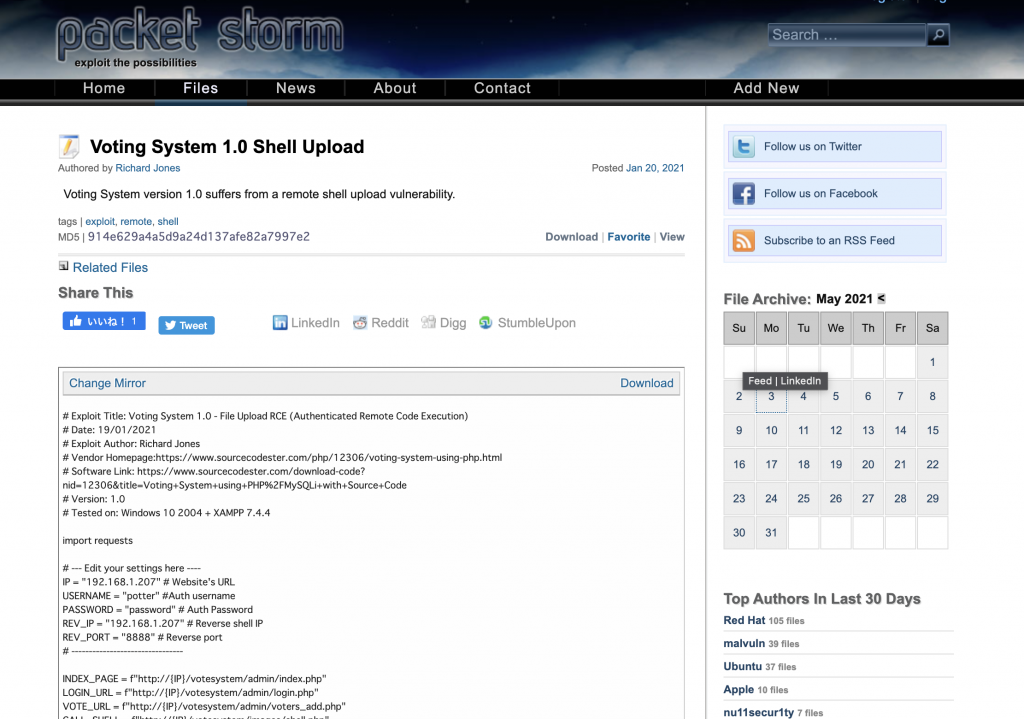Select May 19 in the calendar
This screenshot has width=1024, height=719.
click(835, 464)
